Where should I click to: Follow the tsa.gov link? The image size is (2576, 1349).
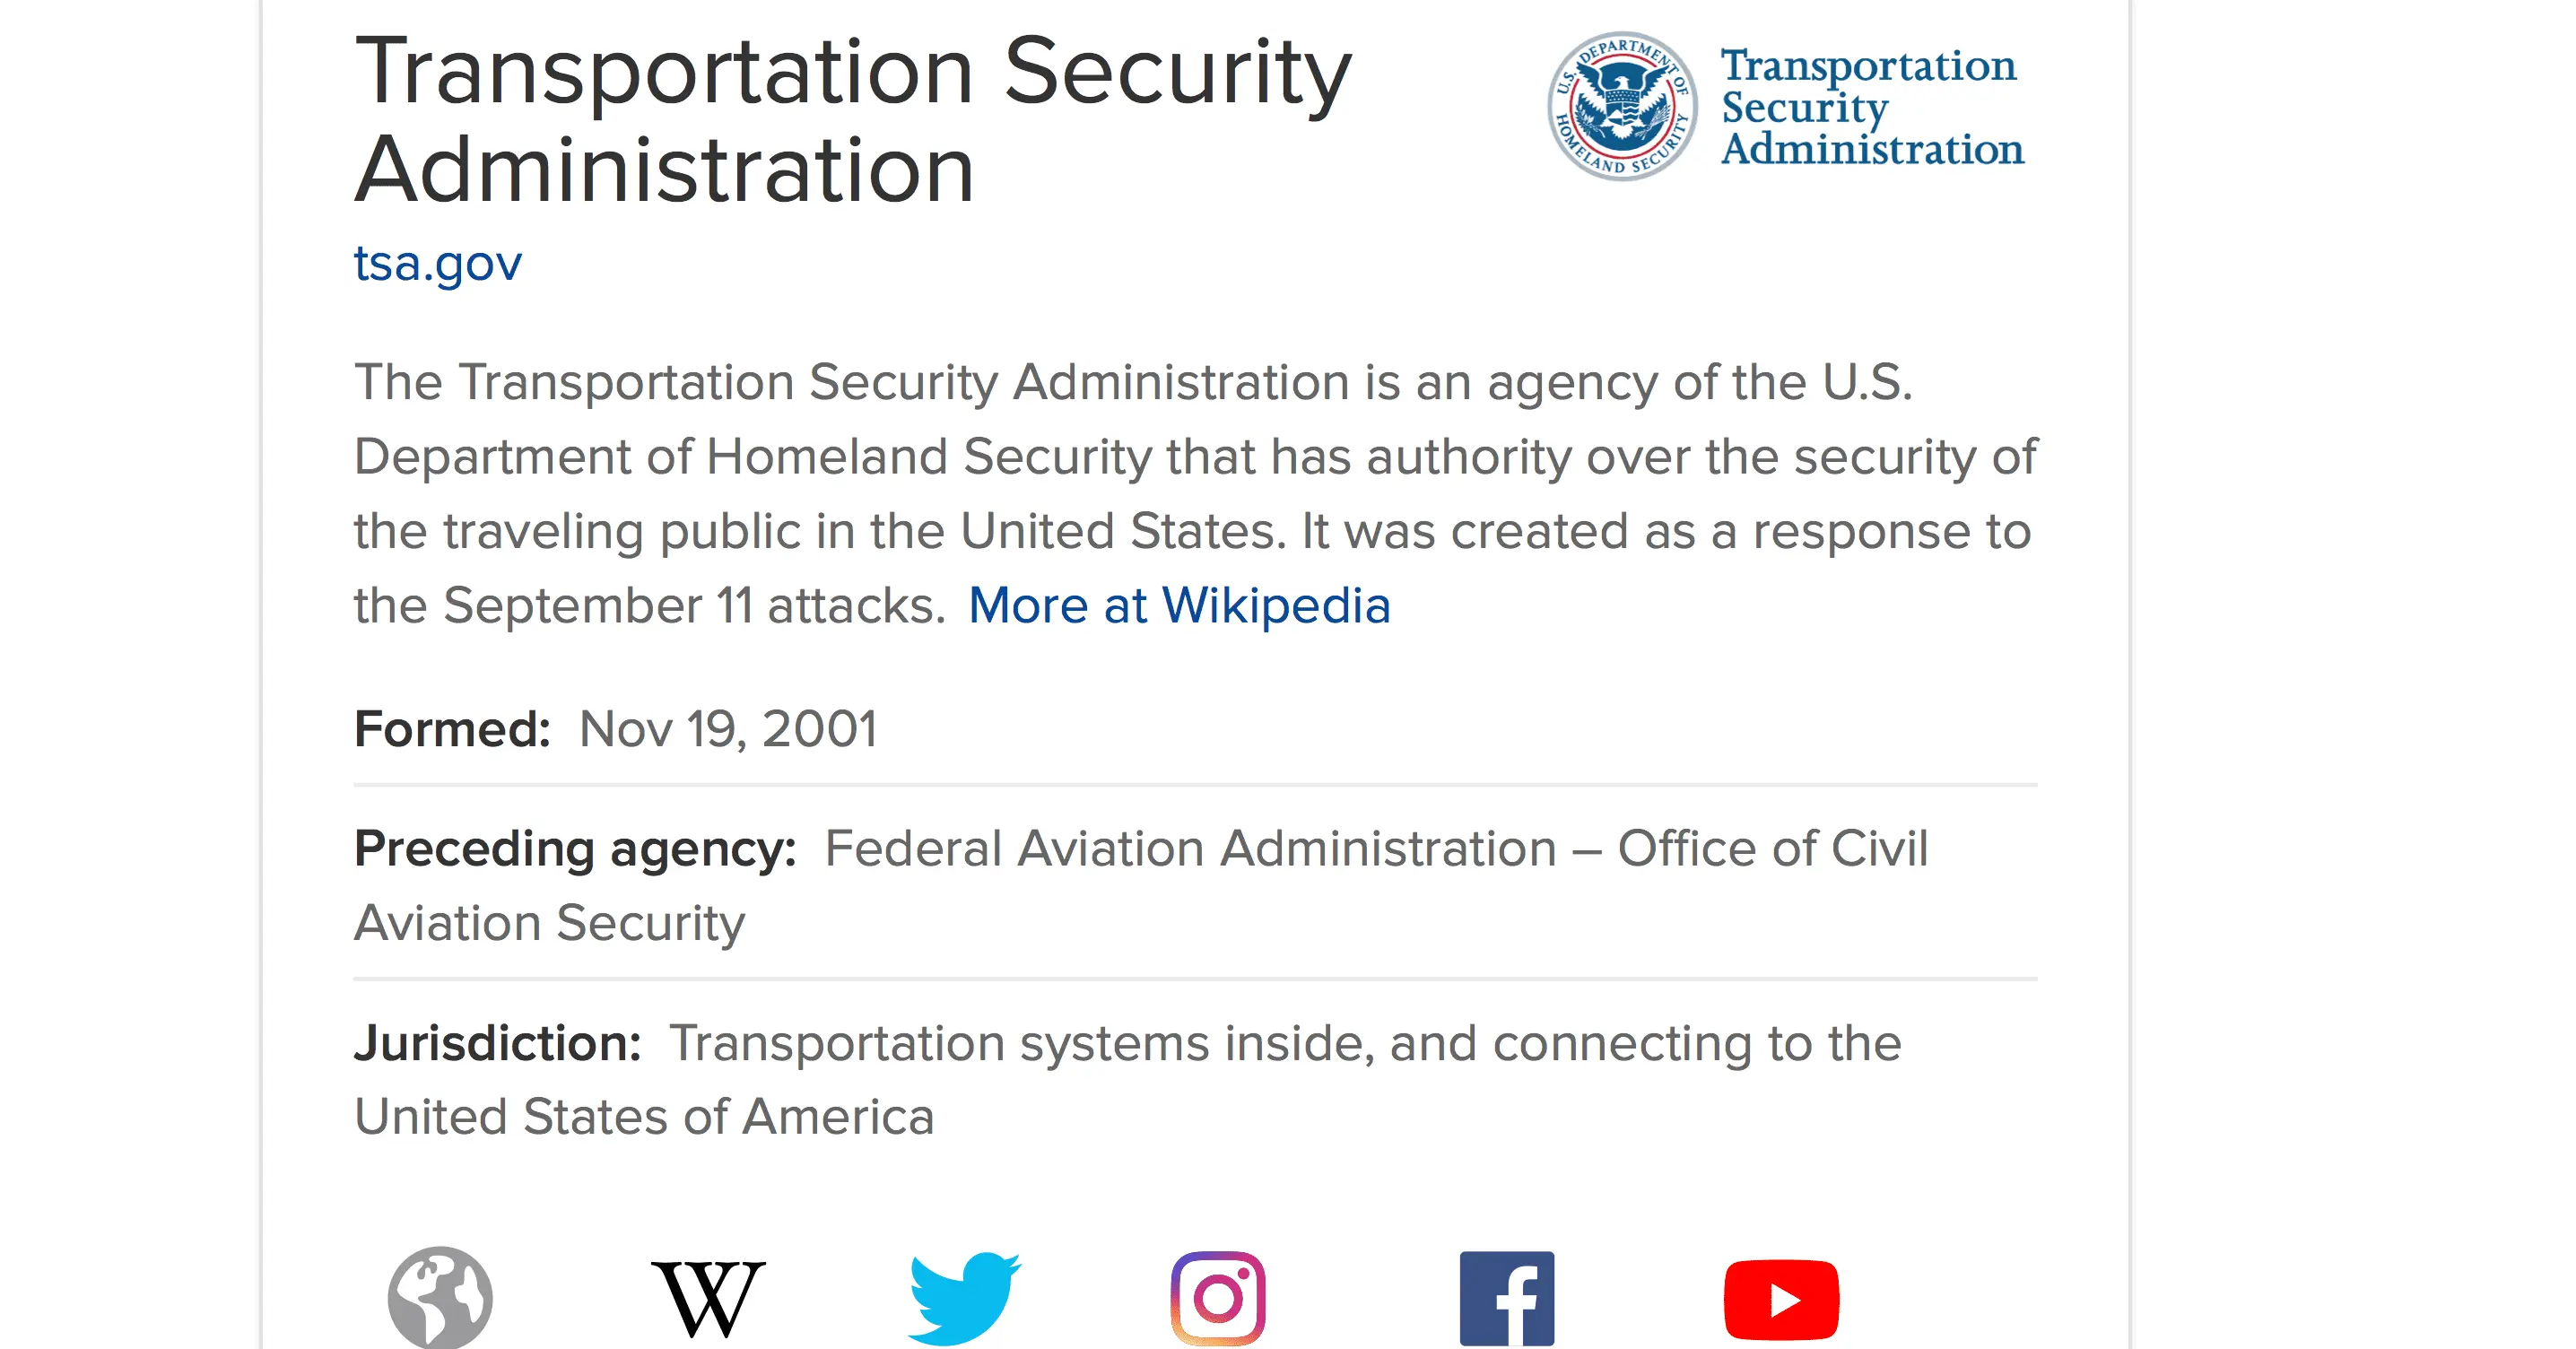(438, 263)
